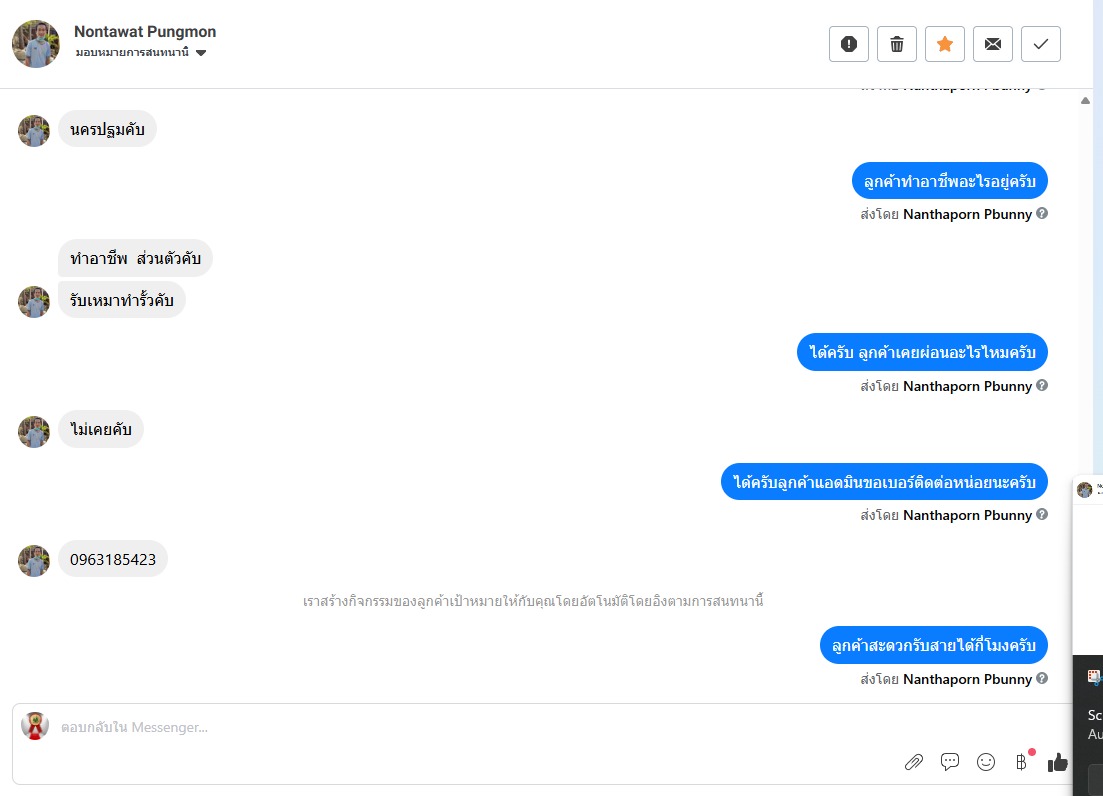Delete conversation using the trash icon
The width and height of the screenshot is (1103, 796).
click(x=897, y=44)
